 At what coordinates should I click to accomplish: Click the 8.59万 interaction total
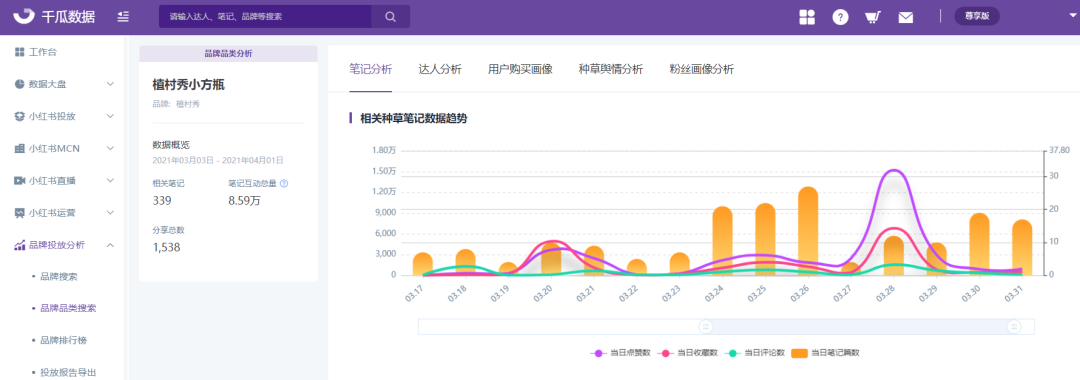tap(244, 201)
